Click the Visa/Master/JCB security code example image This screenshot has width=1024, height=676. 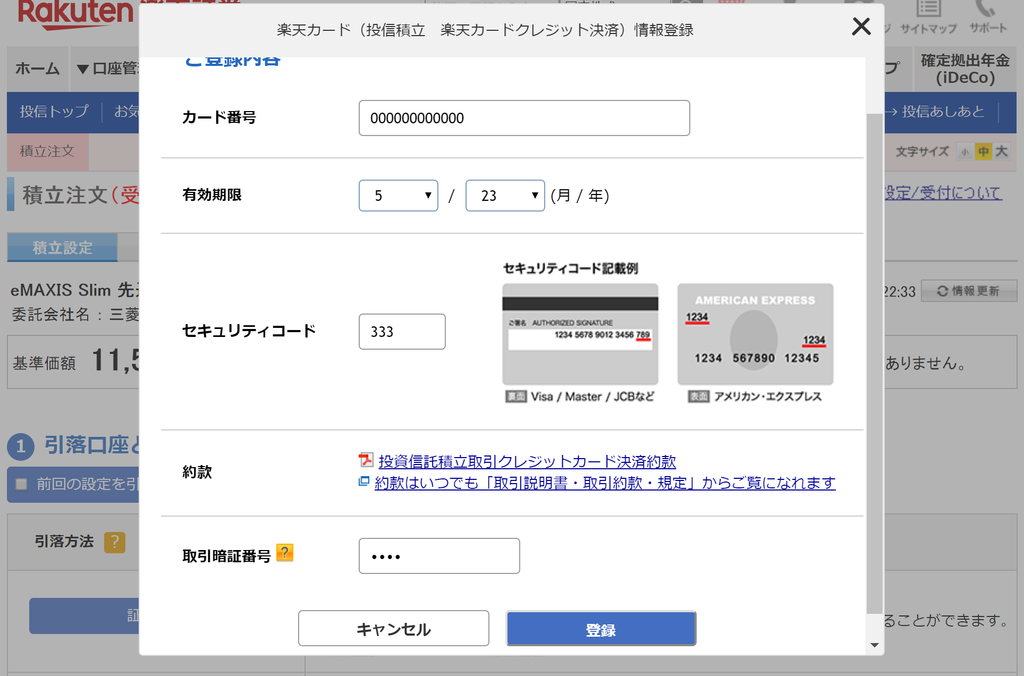pyautogui.click(x=580, y=334)
